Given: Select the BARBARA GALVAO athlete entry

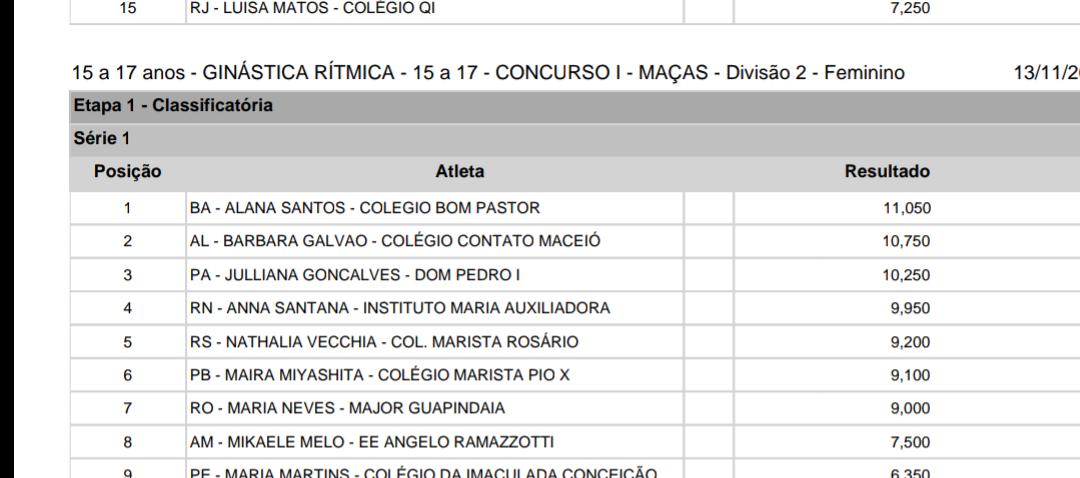Looking at the screenshot, I should point(394,241).
